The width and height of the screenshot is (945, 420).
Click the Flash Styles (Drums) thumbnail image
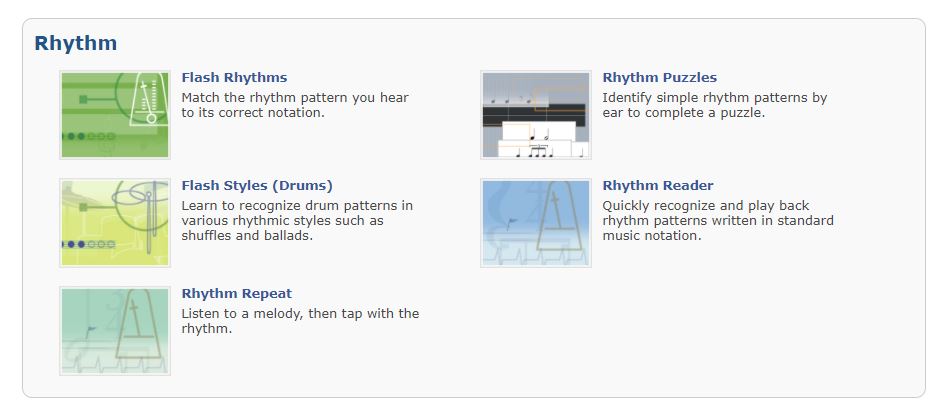(114, 223)
